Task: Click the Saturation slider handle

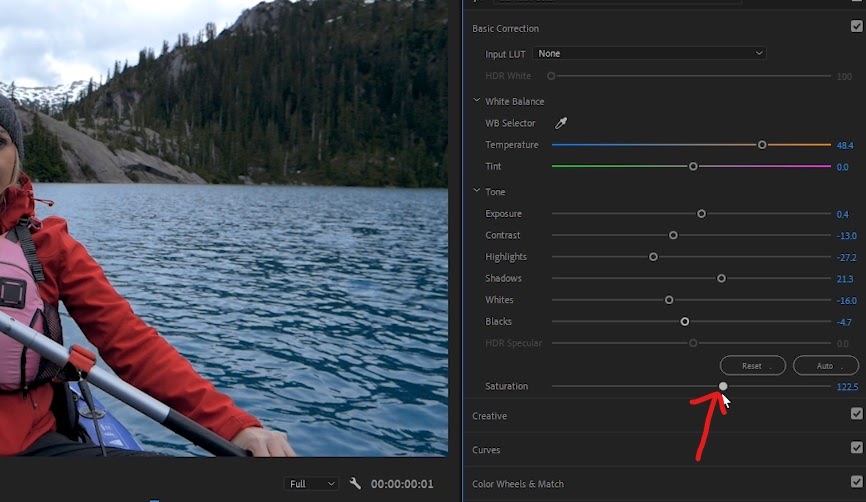Action: point(723,386)
